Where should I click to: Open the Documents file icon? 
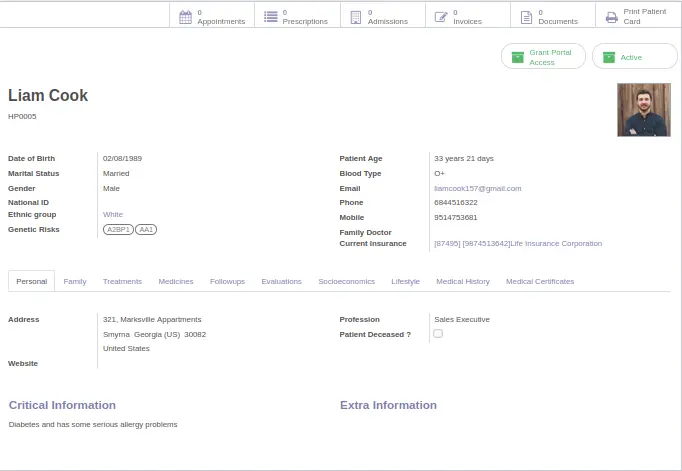point(526,17)
